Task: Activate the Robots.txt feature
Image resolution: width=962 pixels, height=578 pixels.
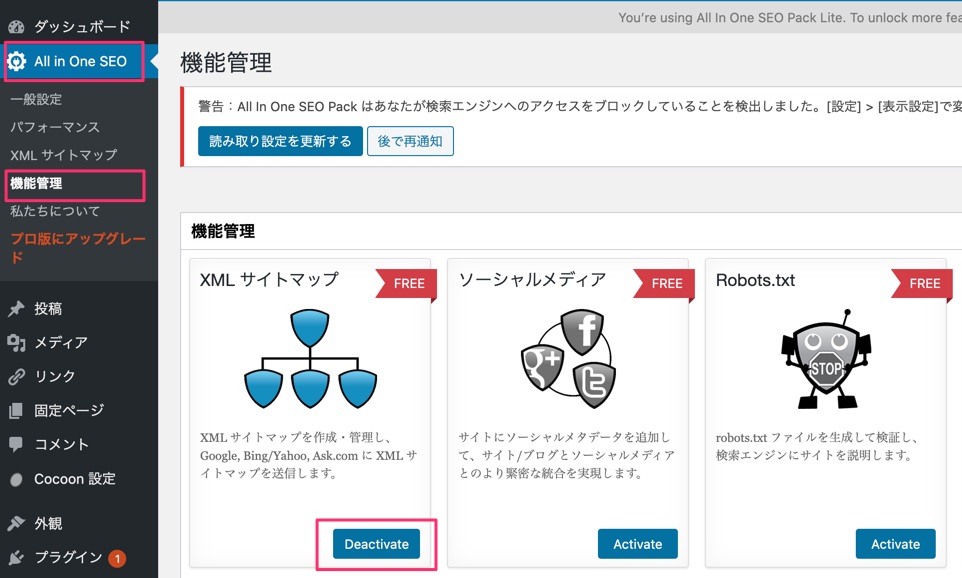Action: pos(895,544)
